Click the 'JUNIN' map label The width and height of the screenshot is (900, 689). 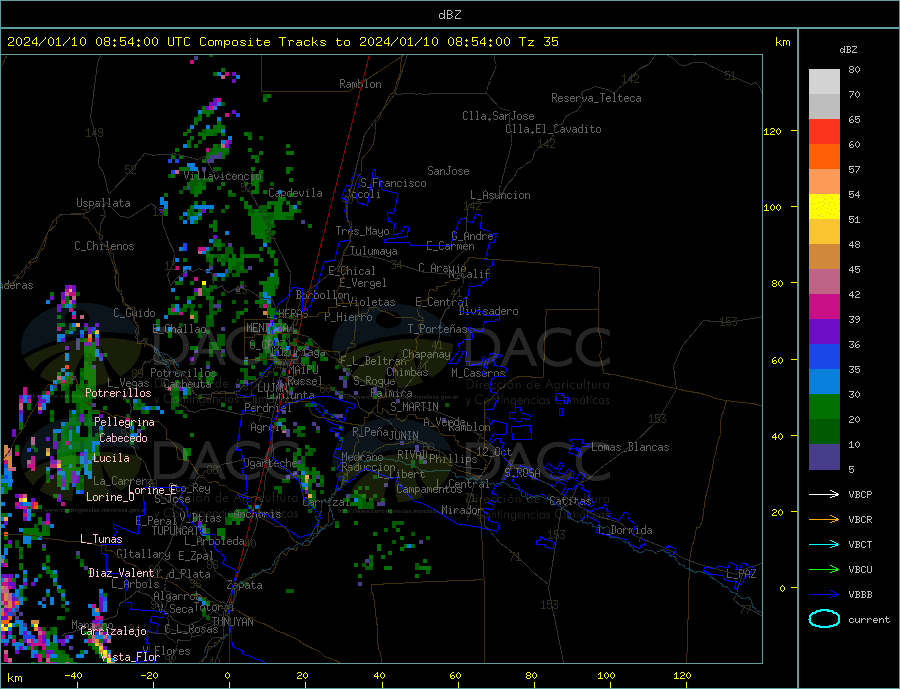(x=404, y=436)
